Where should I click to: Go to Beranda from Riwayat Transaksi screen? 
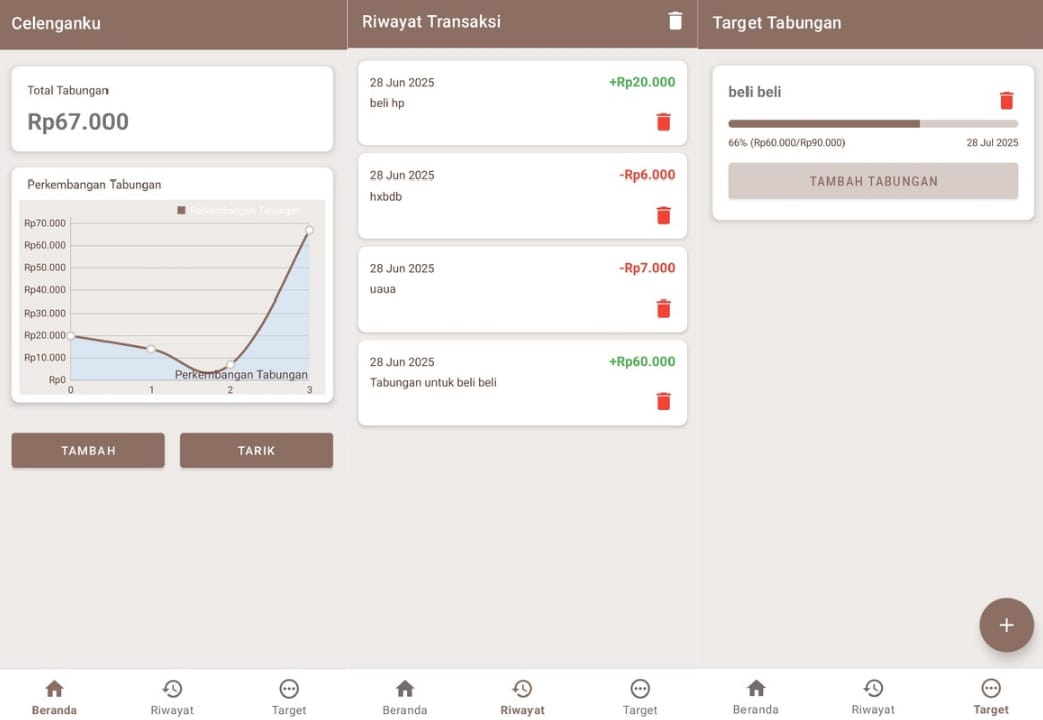tap(404, 697)
